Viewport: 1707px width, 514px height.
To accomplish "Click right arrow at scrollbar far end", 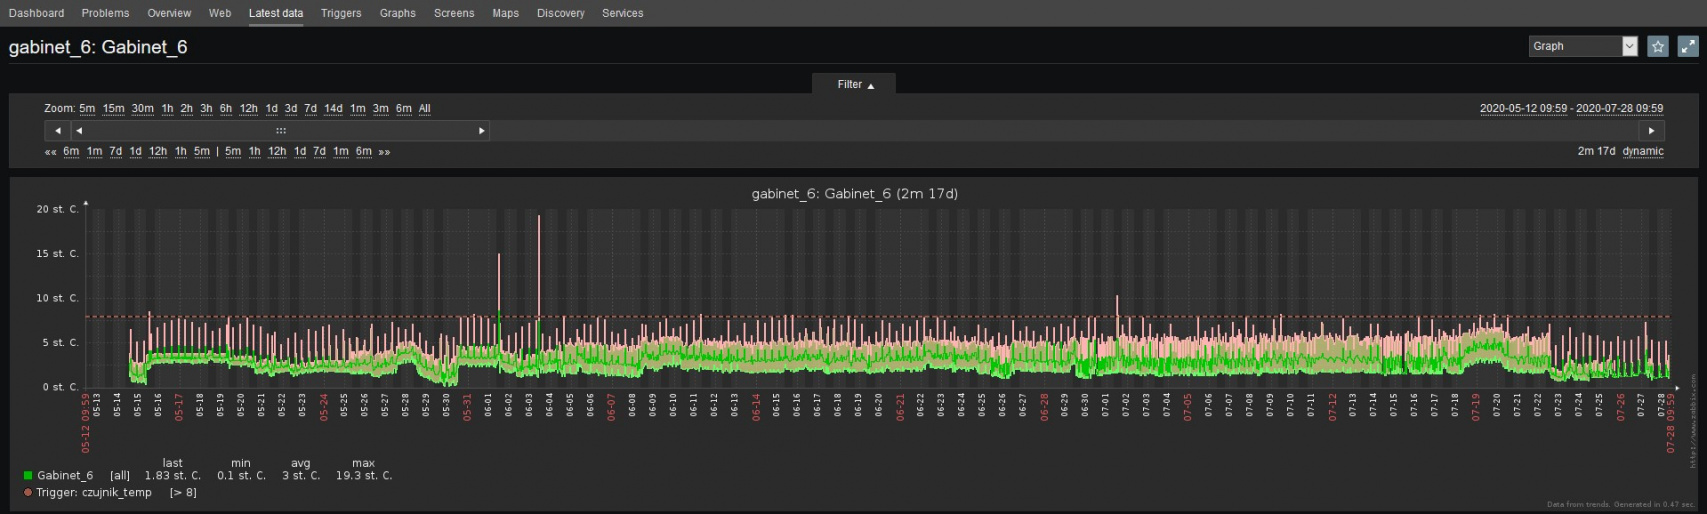I will click(x=1651, y=131).
